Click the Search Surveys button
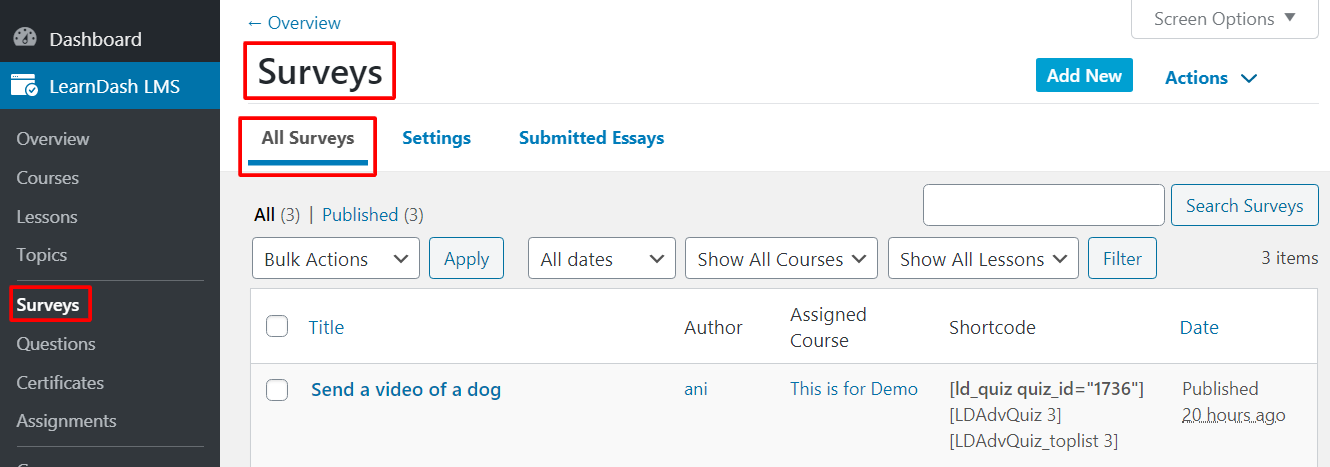1330x467 pixels. pos(1244,205)
